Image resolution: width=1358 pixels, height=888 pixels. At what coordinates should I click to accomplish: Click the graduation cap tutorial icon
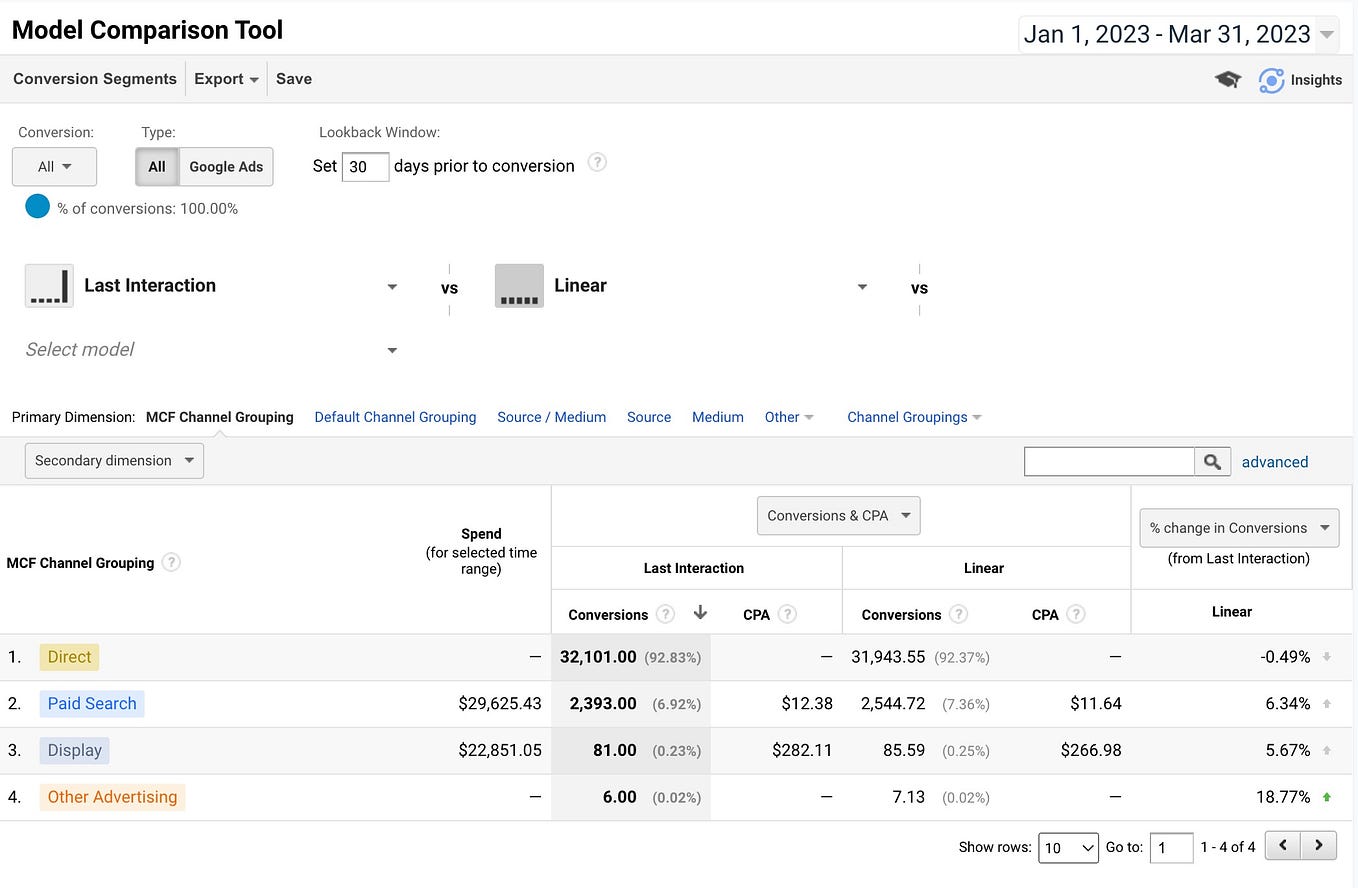click(1228, 80)
